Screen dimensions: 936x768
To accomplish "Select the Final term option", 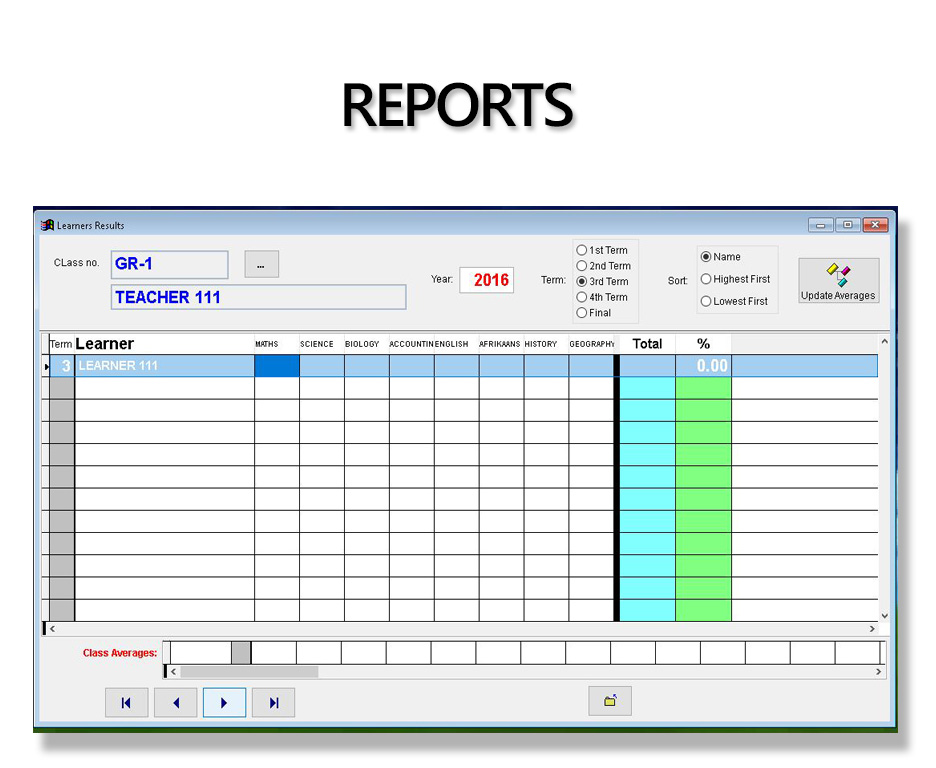I will coord(582,313).
